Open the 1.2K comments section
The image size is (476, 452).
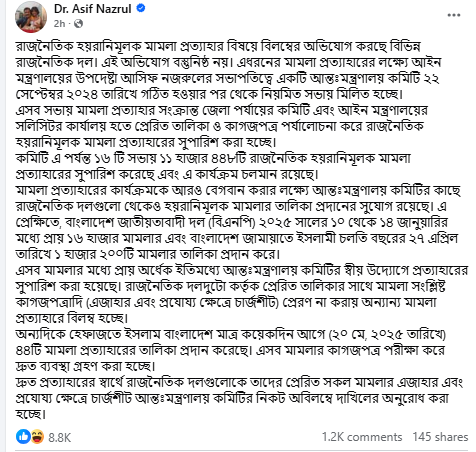(x=362, y=437)
